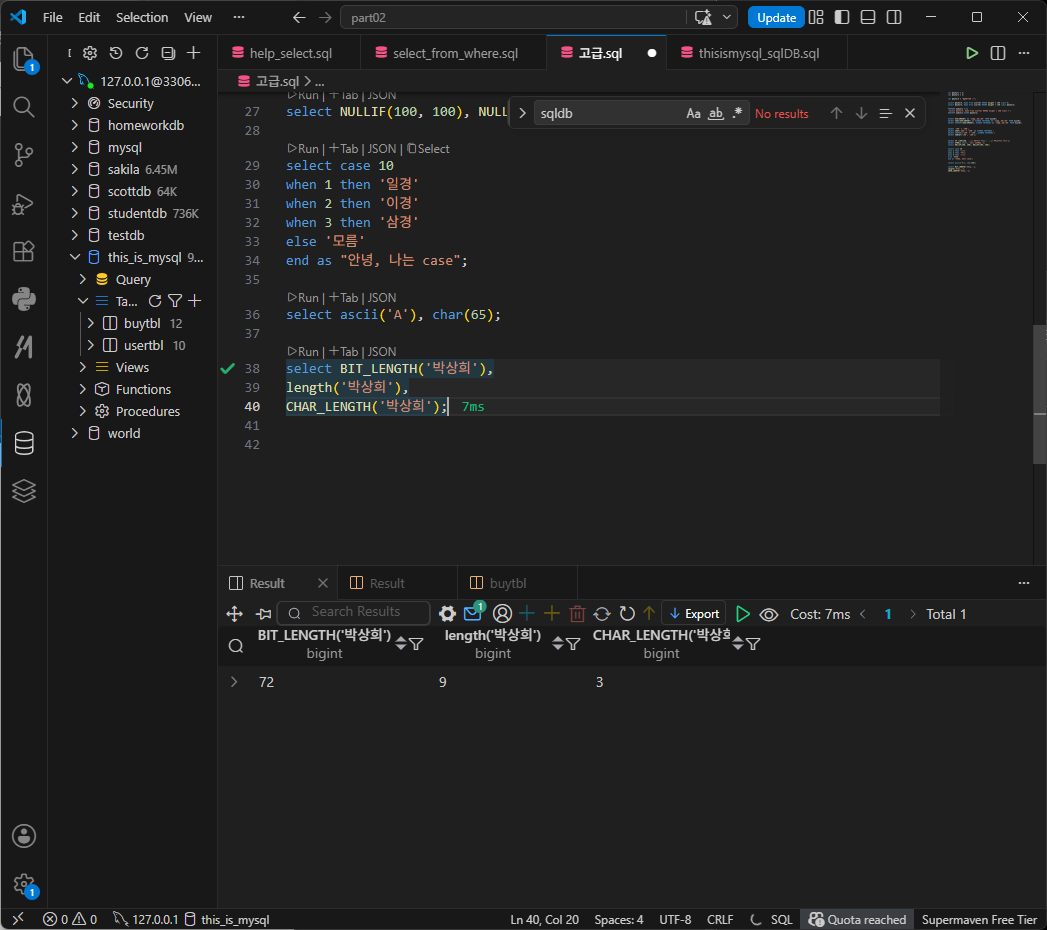The width and height of the screenshot is (1047, 930).
Task: Open the Extensions view
Action: (x=24, y=252)
